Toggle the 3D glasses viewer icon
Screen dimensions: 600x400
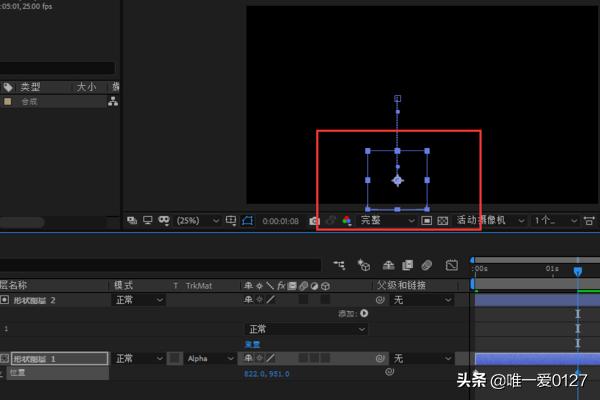click(164, 220)
